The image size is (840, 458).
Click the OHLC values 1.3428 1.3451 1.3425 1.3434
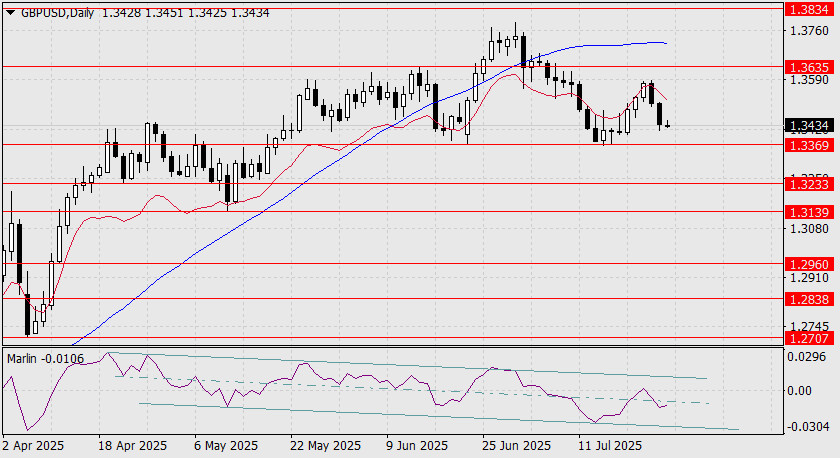pyautogui.click(x=185, y=12)
